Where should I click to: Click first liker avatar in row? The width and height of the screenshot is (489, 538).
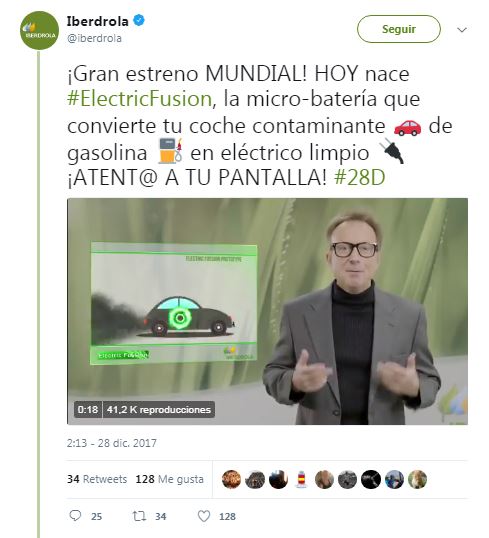tap(231, 479)
